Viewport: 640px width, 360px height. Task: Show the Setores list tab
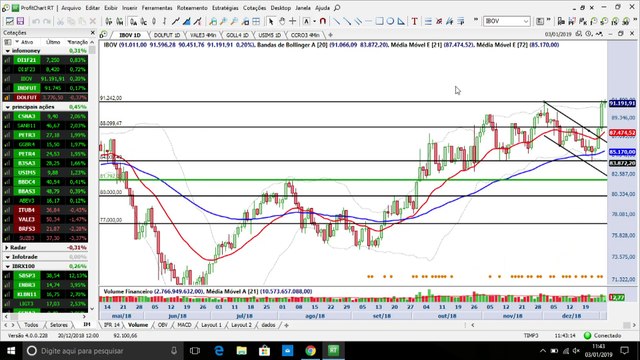coord(59,325)
